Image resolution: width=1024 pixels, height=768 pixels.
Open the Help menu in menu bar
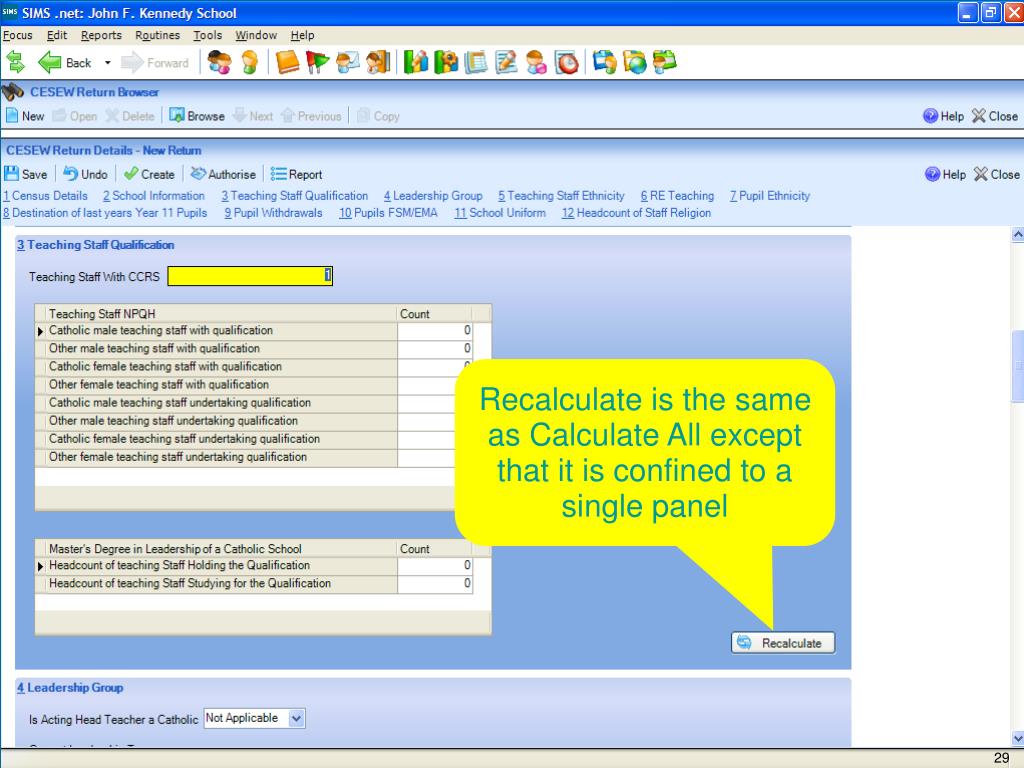coord(302,35)
